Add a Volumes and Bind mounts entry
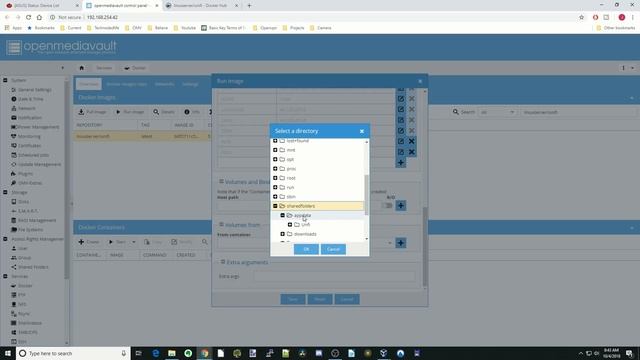 pos(401,206)
